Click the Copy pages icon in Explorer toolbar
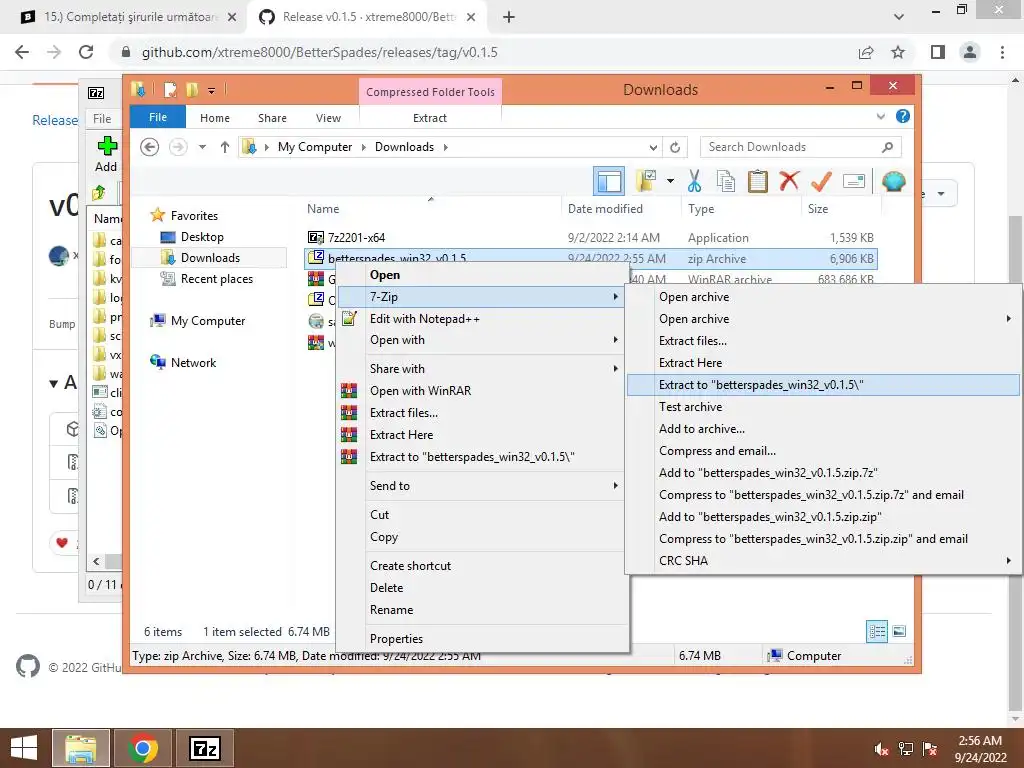Image resolution: width=1024 pixels, height=768 pixels. 726,181
